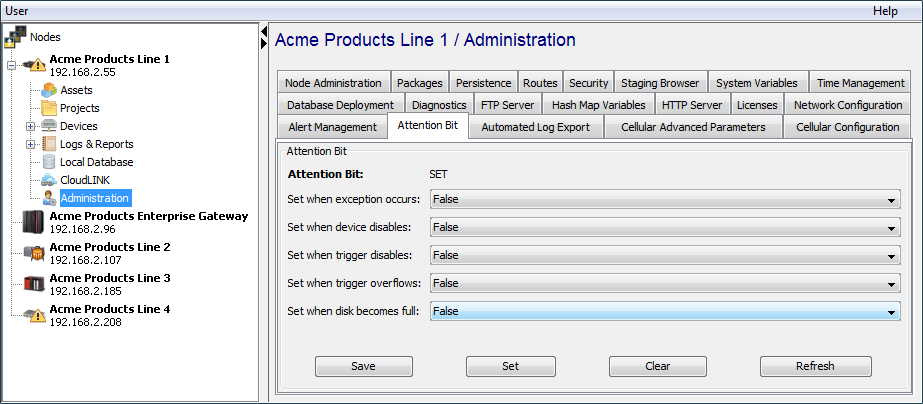Switch to the Database Deployment tab
923x404 pixels.
pos(340,105)
